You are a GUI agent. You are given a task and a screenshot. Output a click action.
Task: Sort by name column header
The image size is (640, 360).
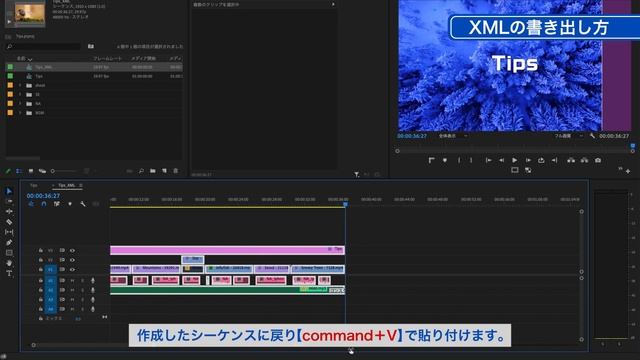point(21,58)
